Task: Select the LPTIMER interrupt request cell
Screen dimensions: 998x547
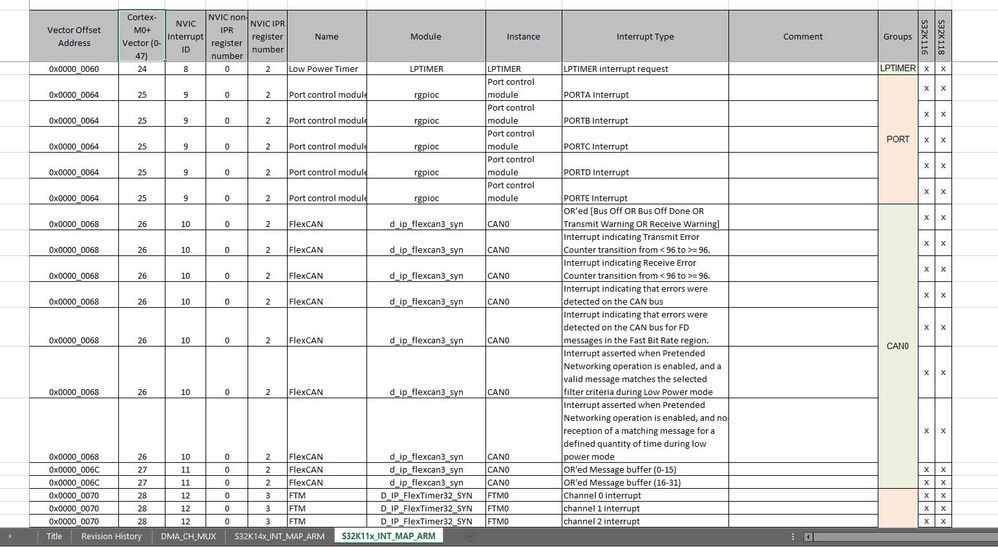Action: click(x=645, y=69)
